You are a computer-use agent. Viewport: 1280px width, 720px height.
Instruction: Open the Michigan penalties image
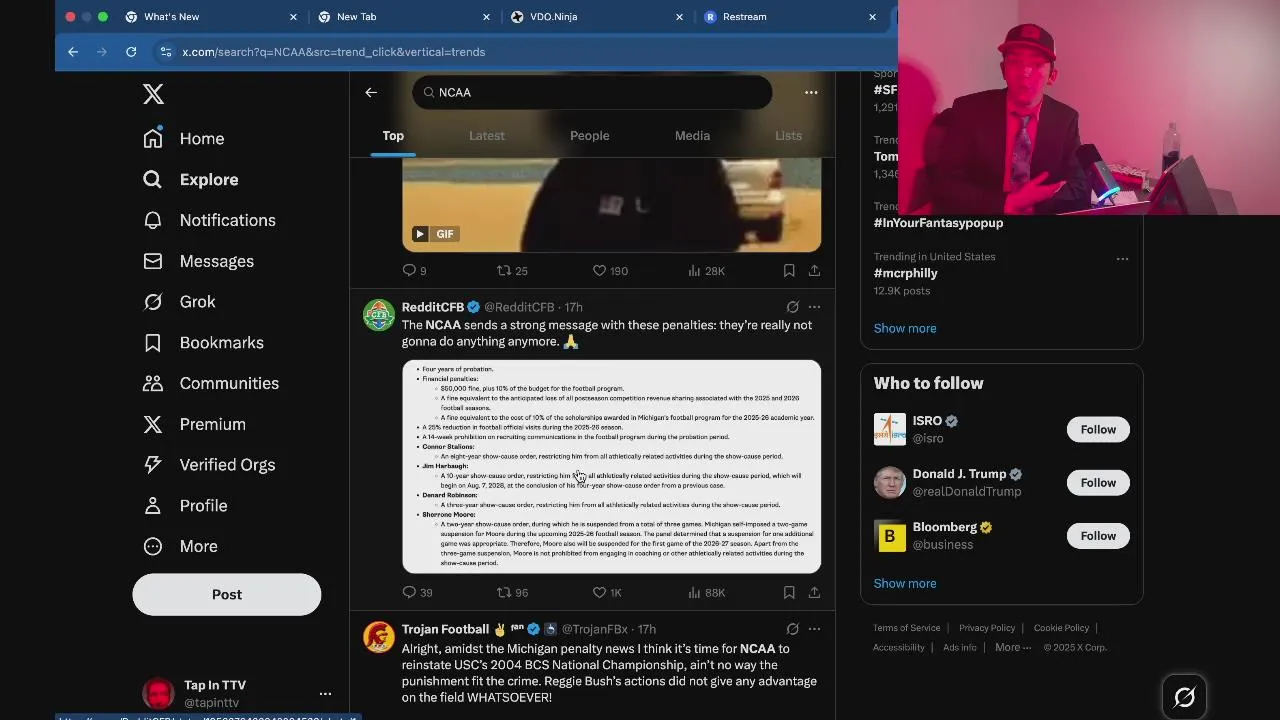[612, 467]
